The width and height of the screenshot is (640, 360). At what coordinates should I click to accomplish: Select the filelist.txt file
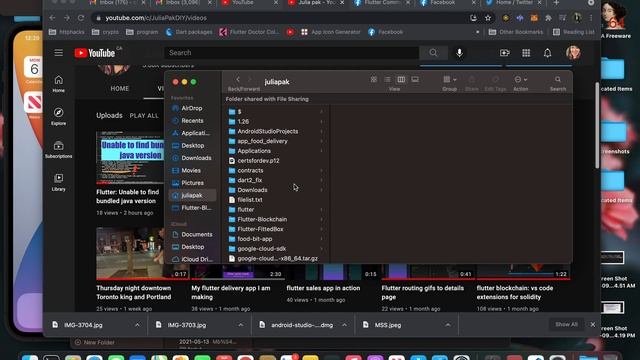(x=250, y=200)
